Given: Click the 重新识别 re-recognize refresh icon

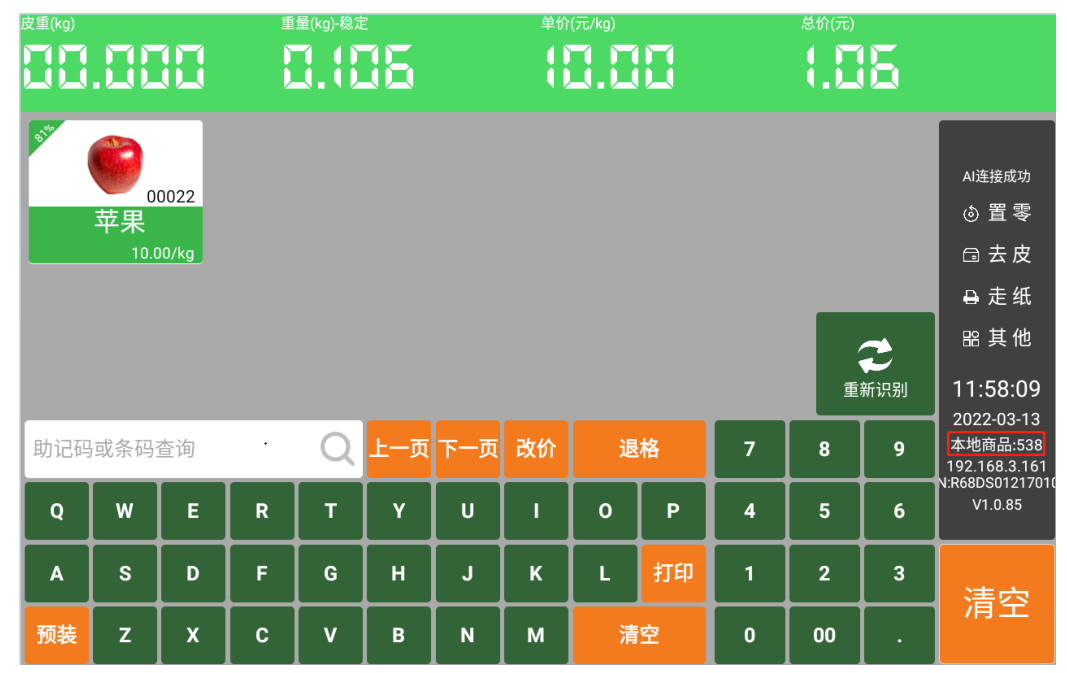Looking at the screenshot, I should pos(874,355).
